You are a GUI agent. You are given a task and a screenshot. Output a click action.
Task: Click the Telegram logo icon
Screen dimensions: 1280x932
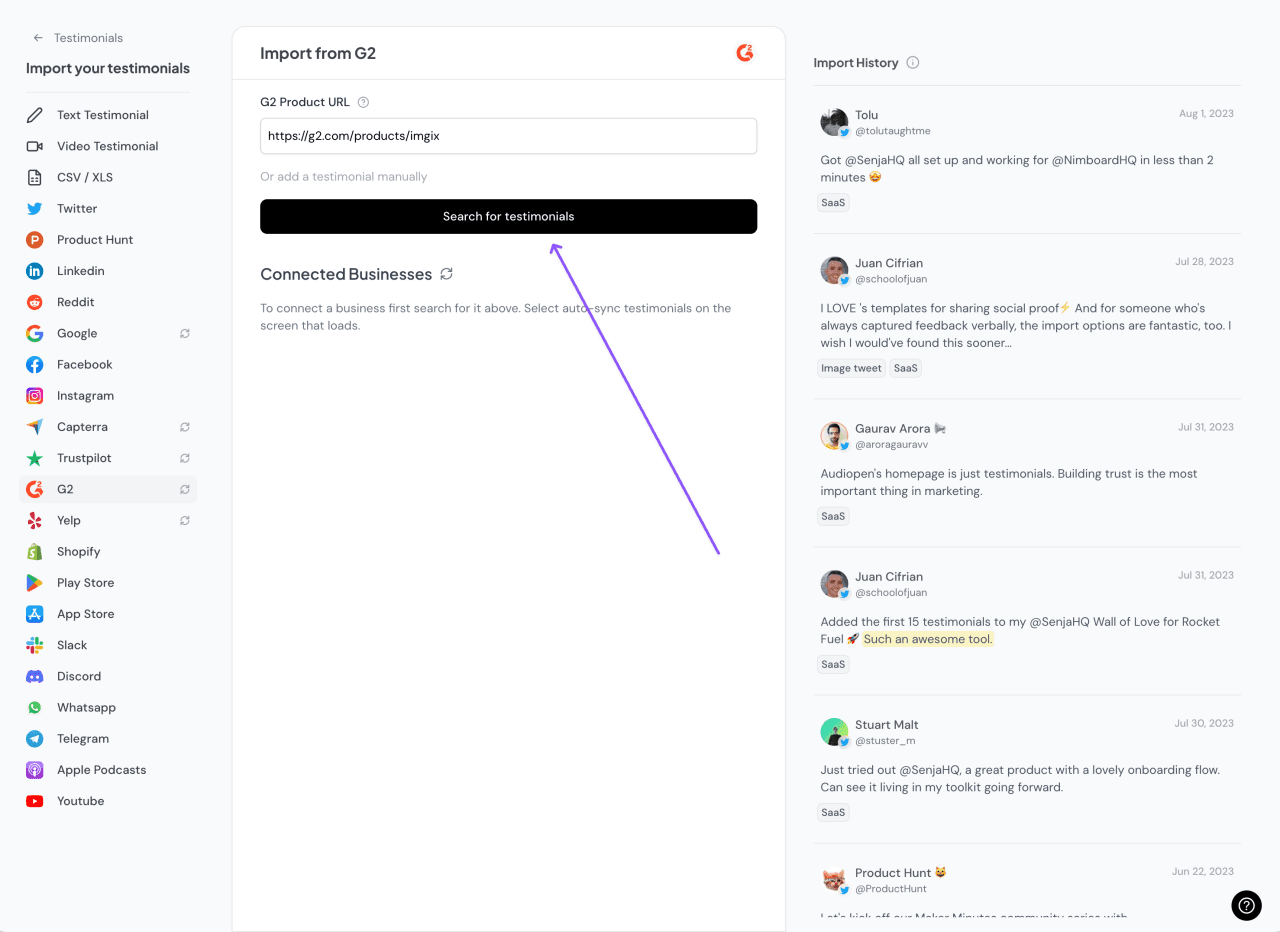(35, 739)
